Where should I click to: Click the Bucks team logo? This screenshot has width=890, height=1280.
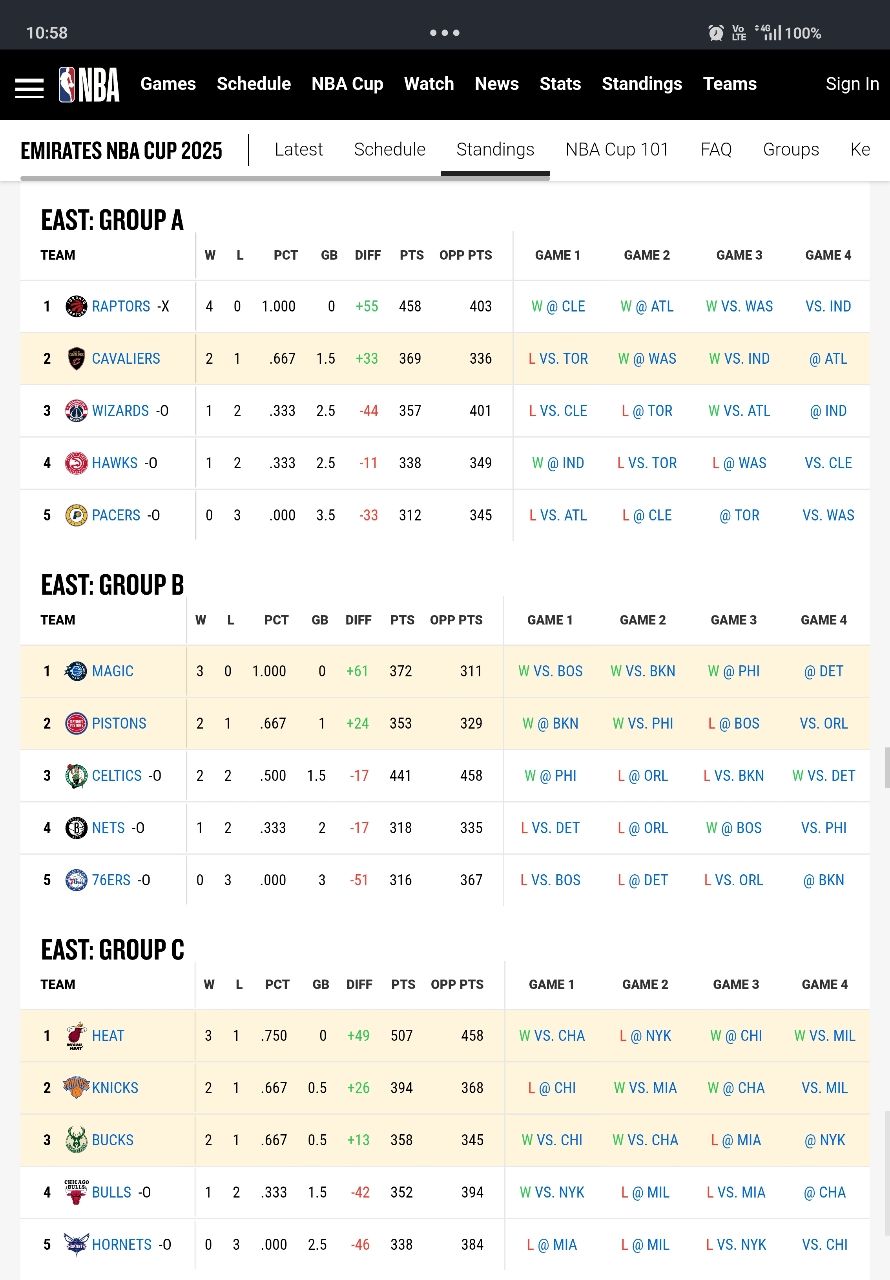pos(76,1140)
